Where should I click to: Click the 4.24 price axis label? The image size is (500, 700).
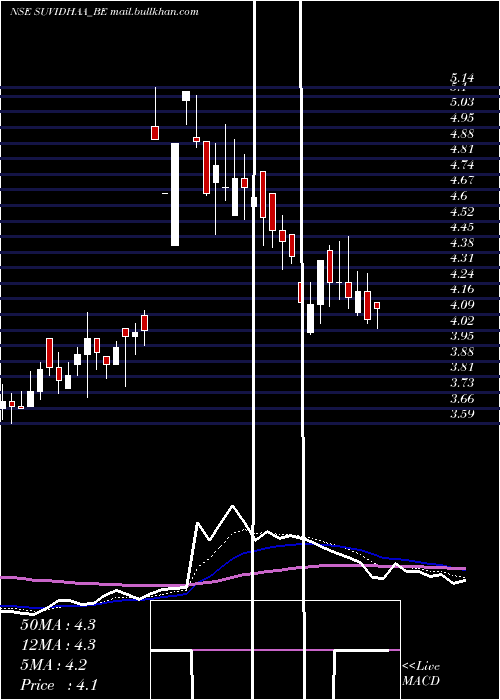click(x=462, y=274)
